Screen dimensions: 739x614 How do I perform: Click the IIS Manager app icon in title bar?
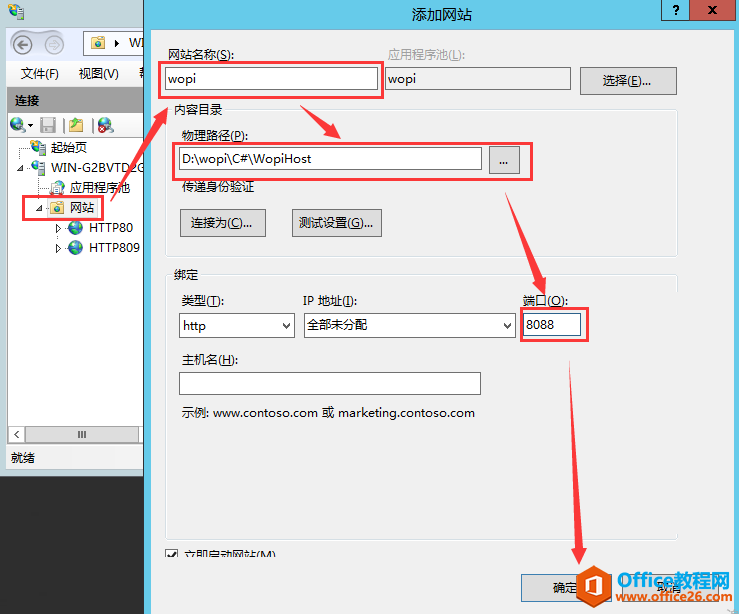click(x=16, y=11)
